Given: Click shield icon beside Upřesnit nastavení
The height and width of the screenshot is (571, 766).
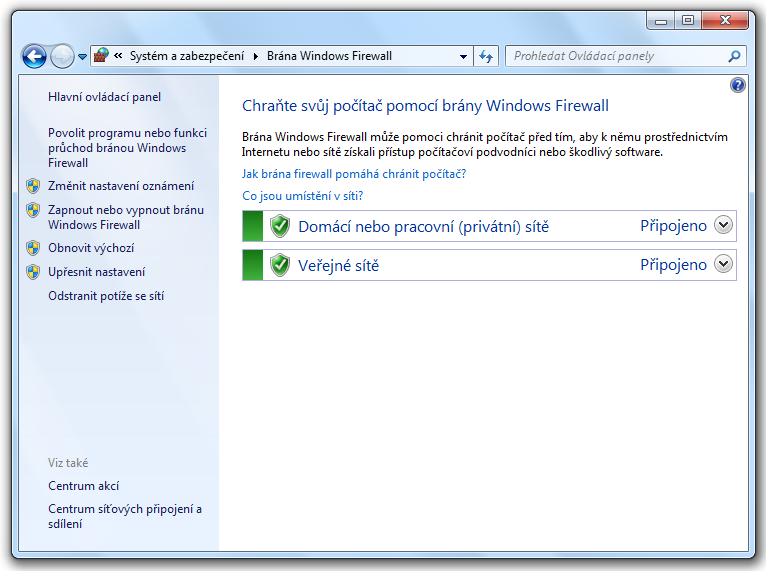Looking at the screenshot, I should coord(33,272).
